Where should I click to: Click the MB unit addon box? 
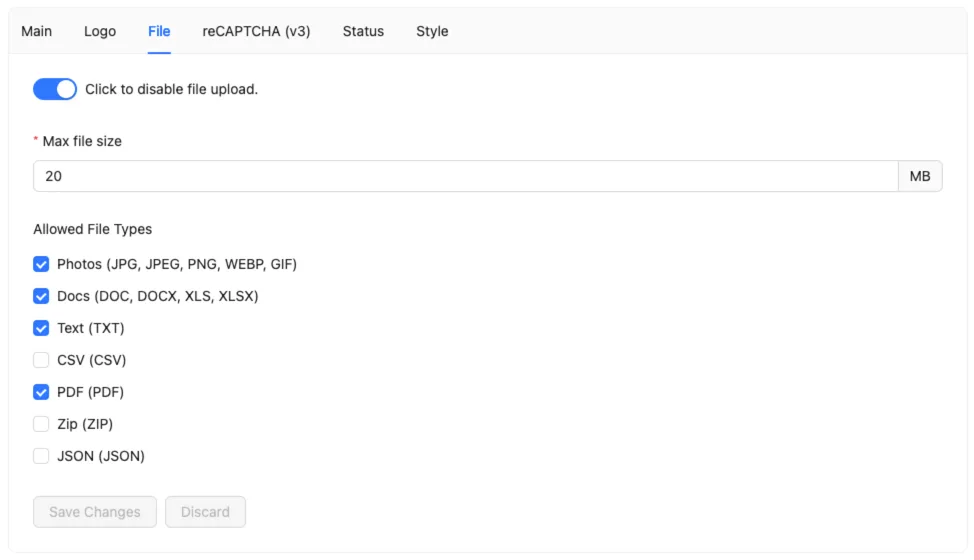click(x=920, y=176)
